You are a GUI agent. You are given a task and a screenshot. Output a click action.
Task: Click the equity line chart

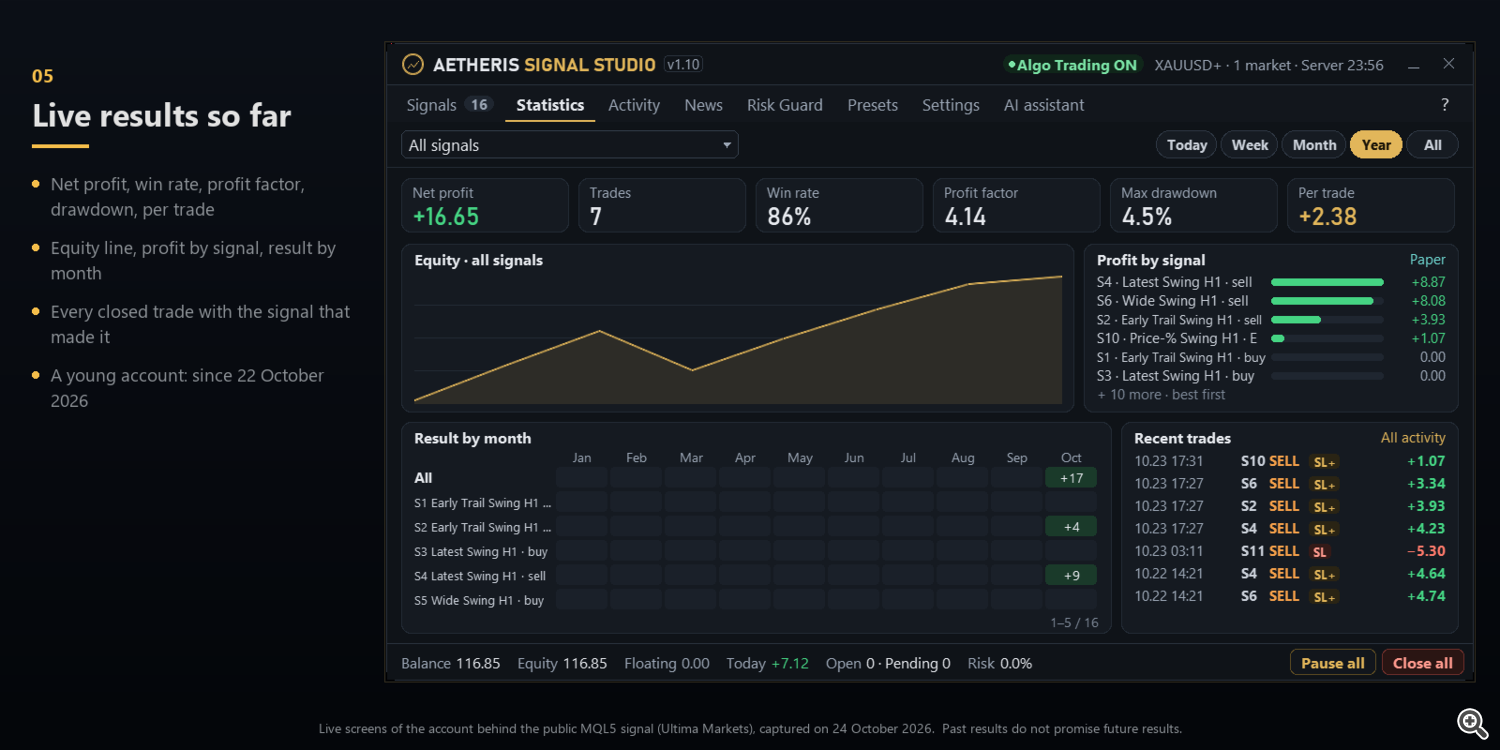738,339
